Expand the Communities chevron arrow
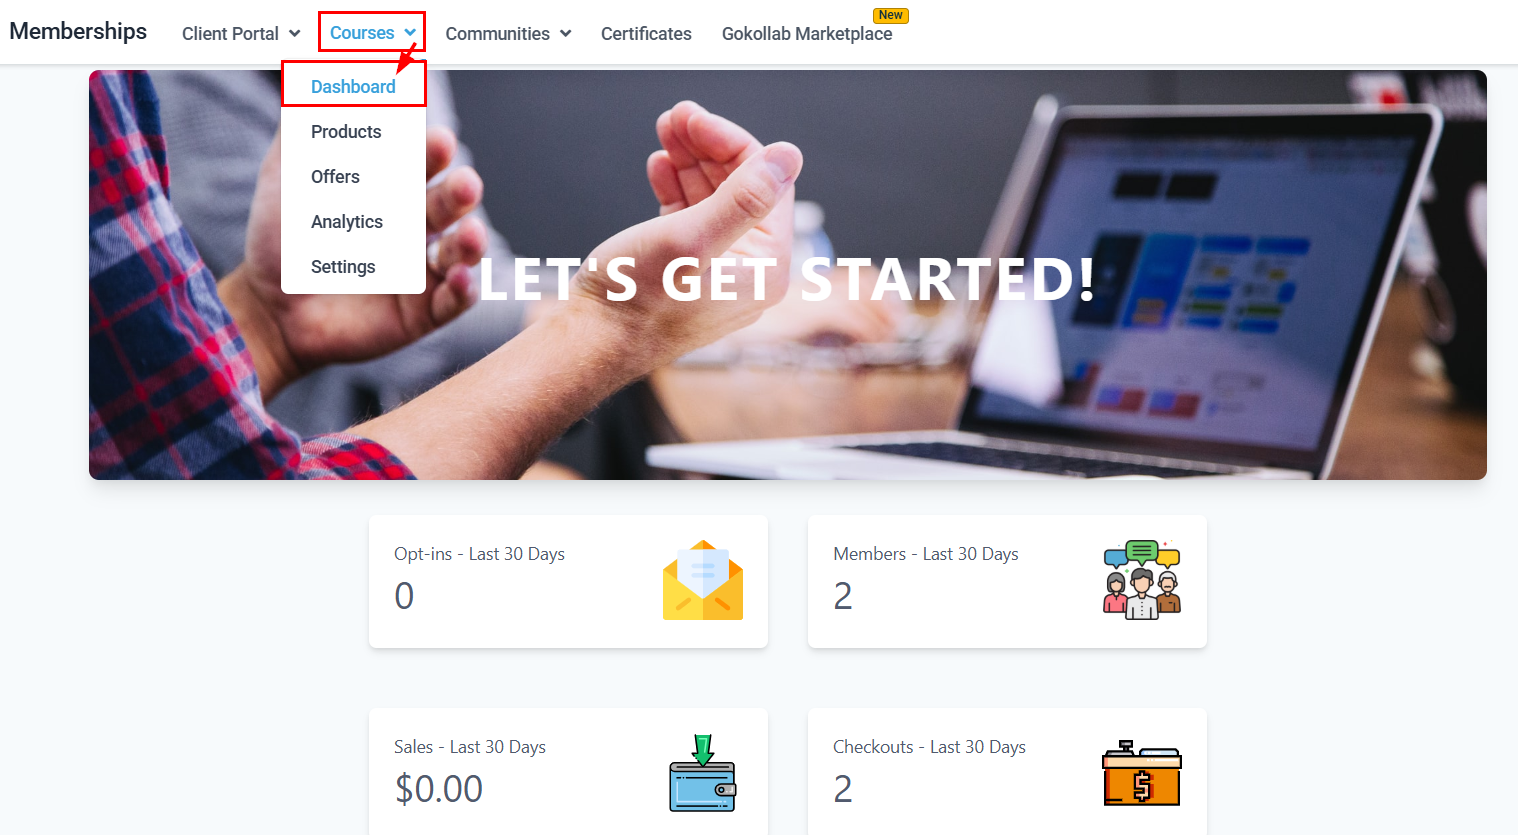Screen dimensions: 1518x835 566,33
